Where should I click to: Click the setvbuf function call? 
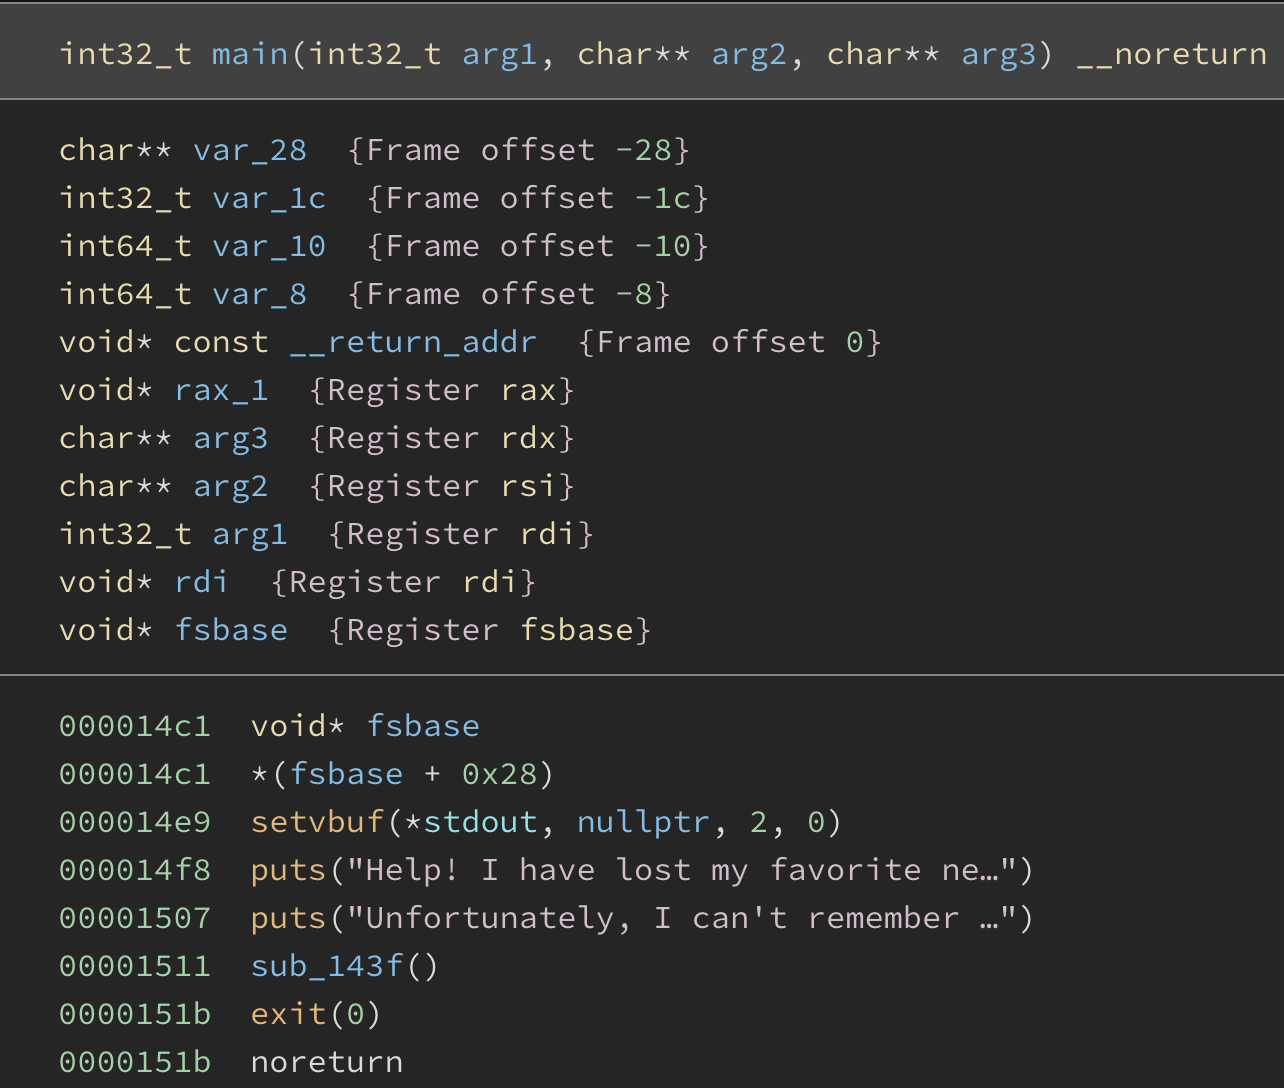317,822
